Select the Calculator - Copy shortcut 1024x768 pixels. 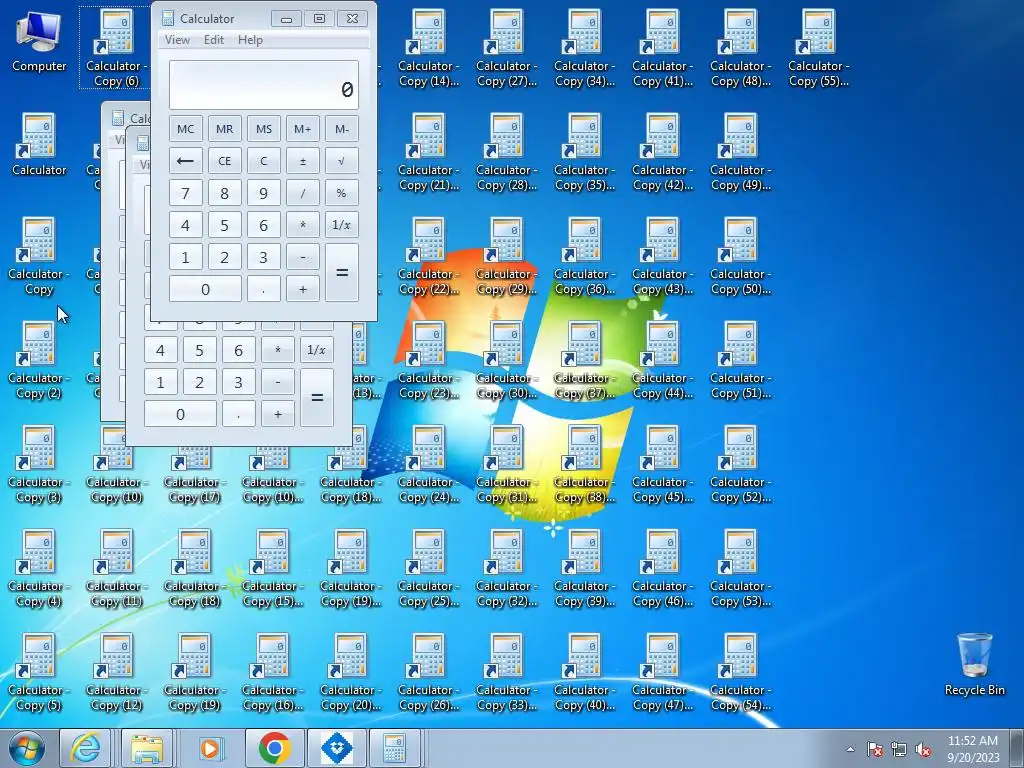pos(39,256)
